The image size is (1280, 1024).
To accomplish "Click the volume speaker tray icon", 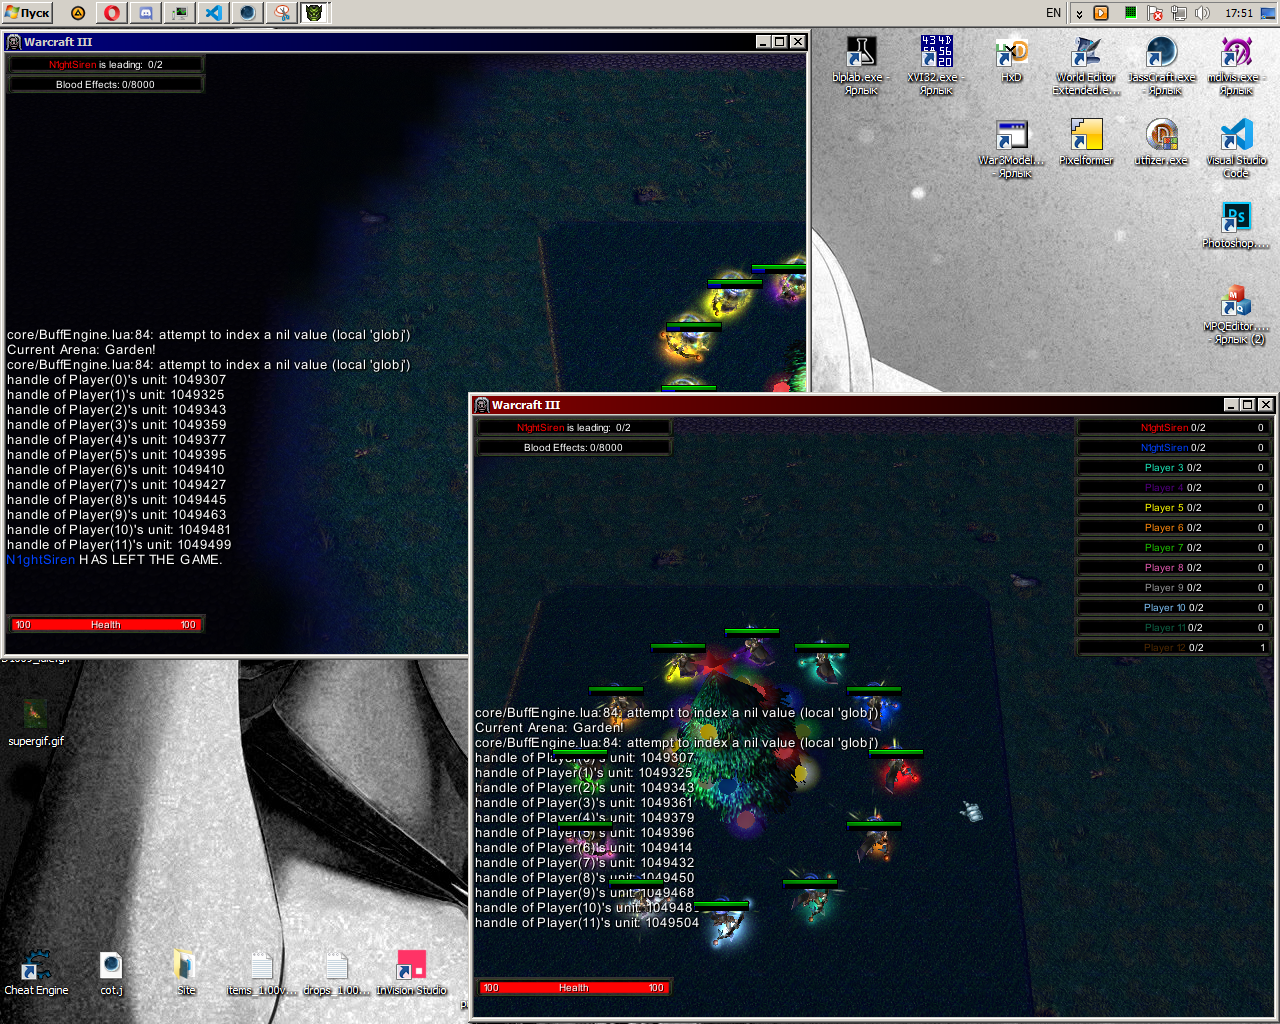I will [x=1203, y=13].
